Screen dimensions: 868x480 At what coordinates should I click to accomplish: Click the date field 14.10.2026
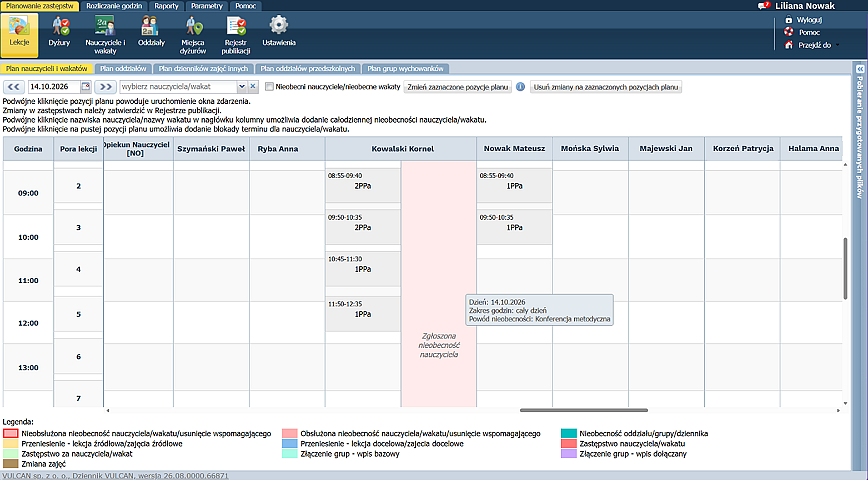[55, 86]
